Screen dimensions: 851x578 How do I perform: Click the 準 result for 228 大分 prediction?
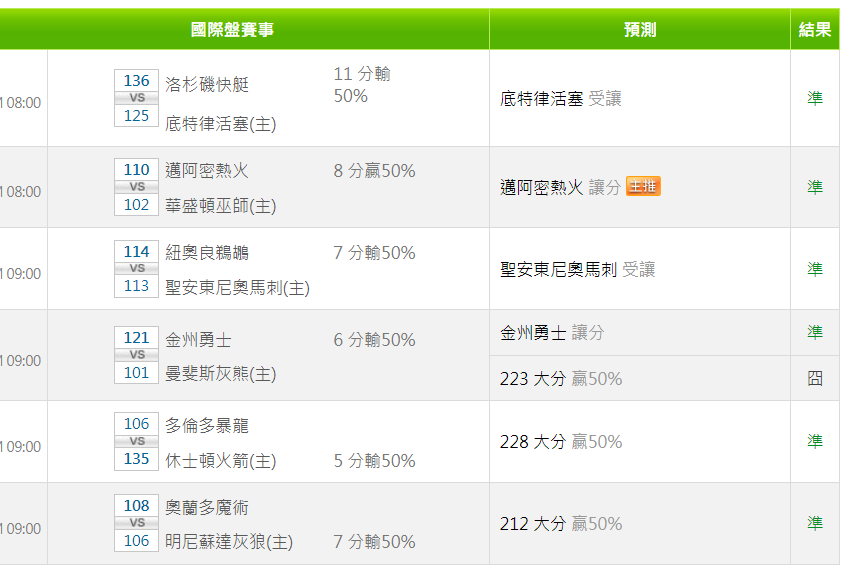pyautogui.click(x=815, y=441)
